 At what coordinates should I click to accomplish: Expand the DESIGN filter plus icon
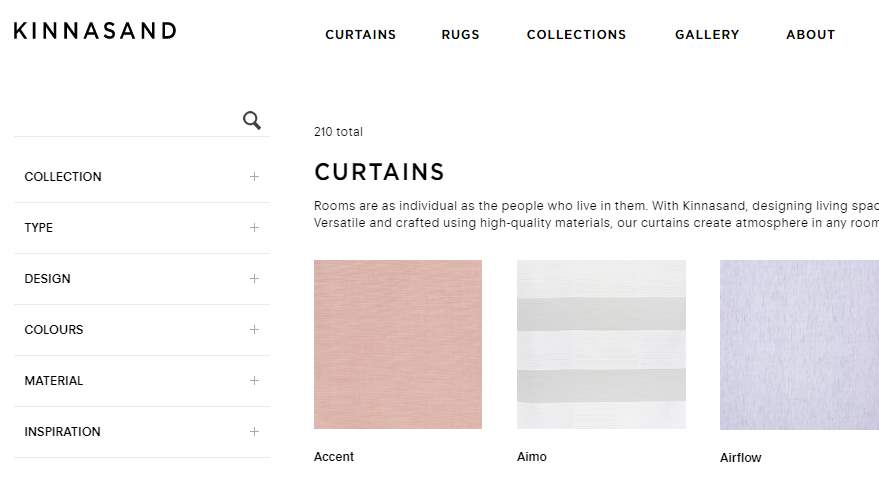(254, 279)
